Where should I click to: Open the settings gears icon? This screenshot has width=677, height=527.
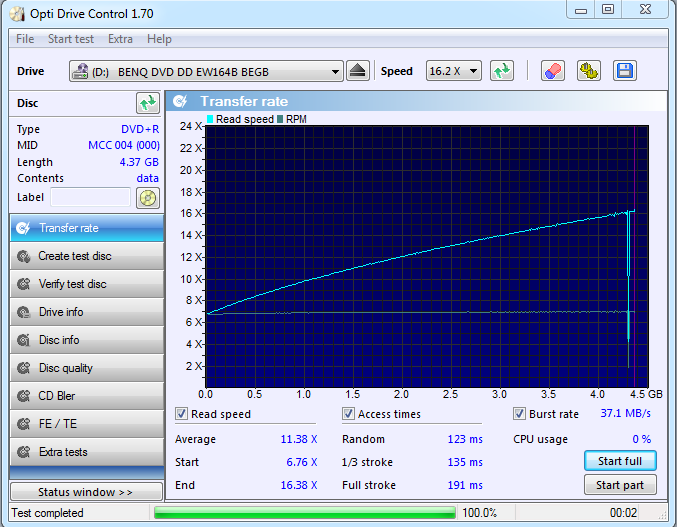click(x=589, y=71)
